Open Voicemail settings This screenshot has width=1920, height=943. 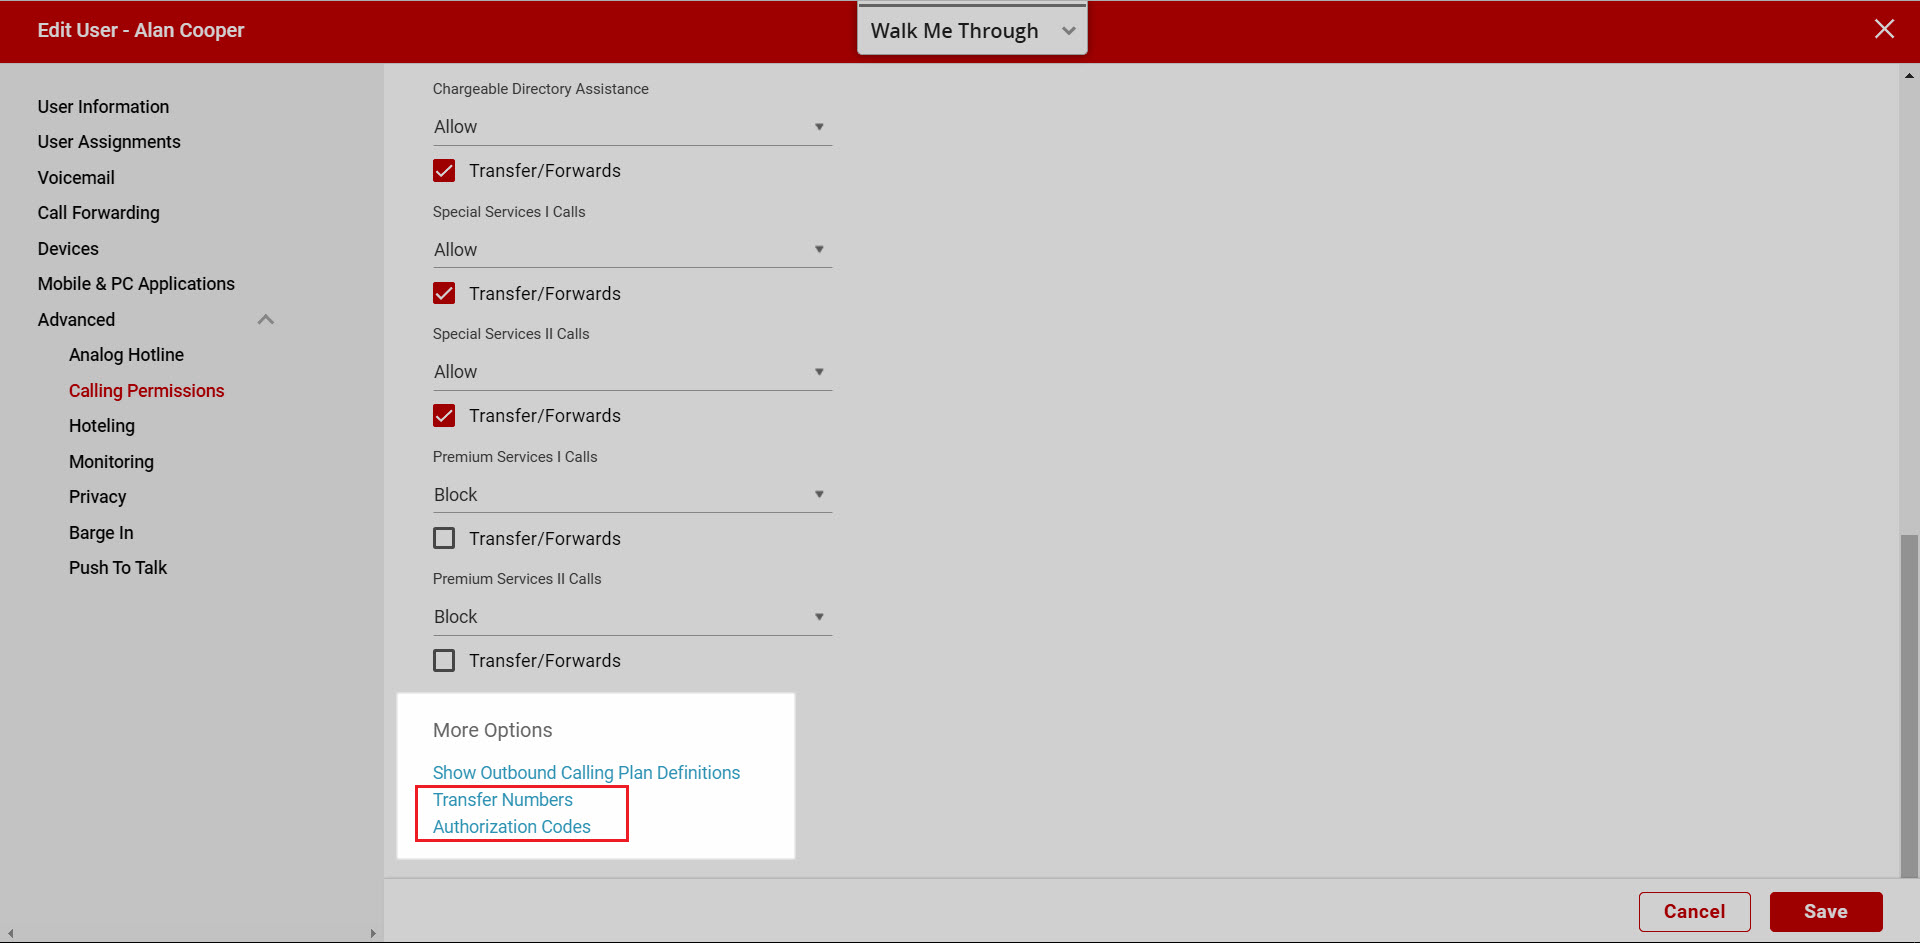(76, 178)
